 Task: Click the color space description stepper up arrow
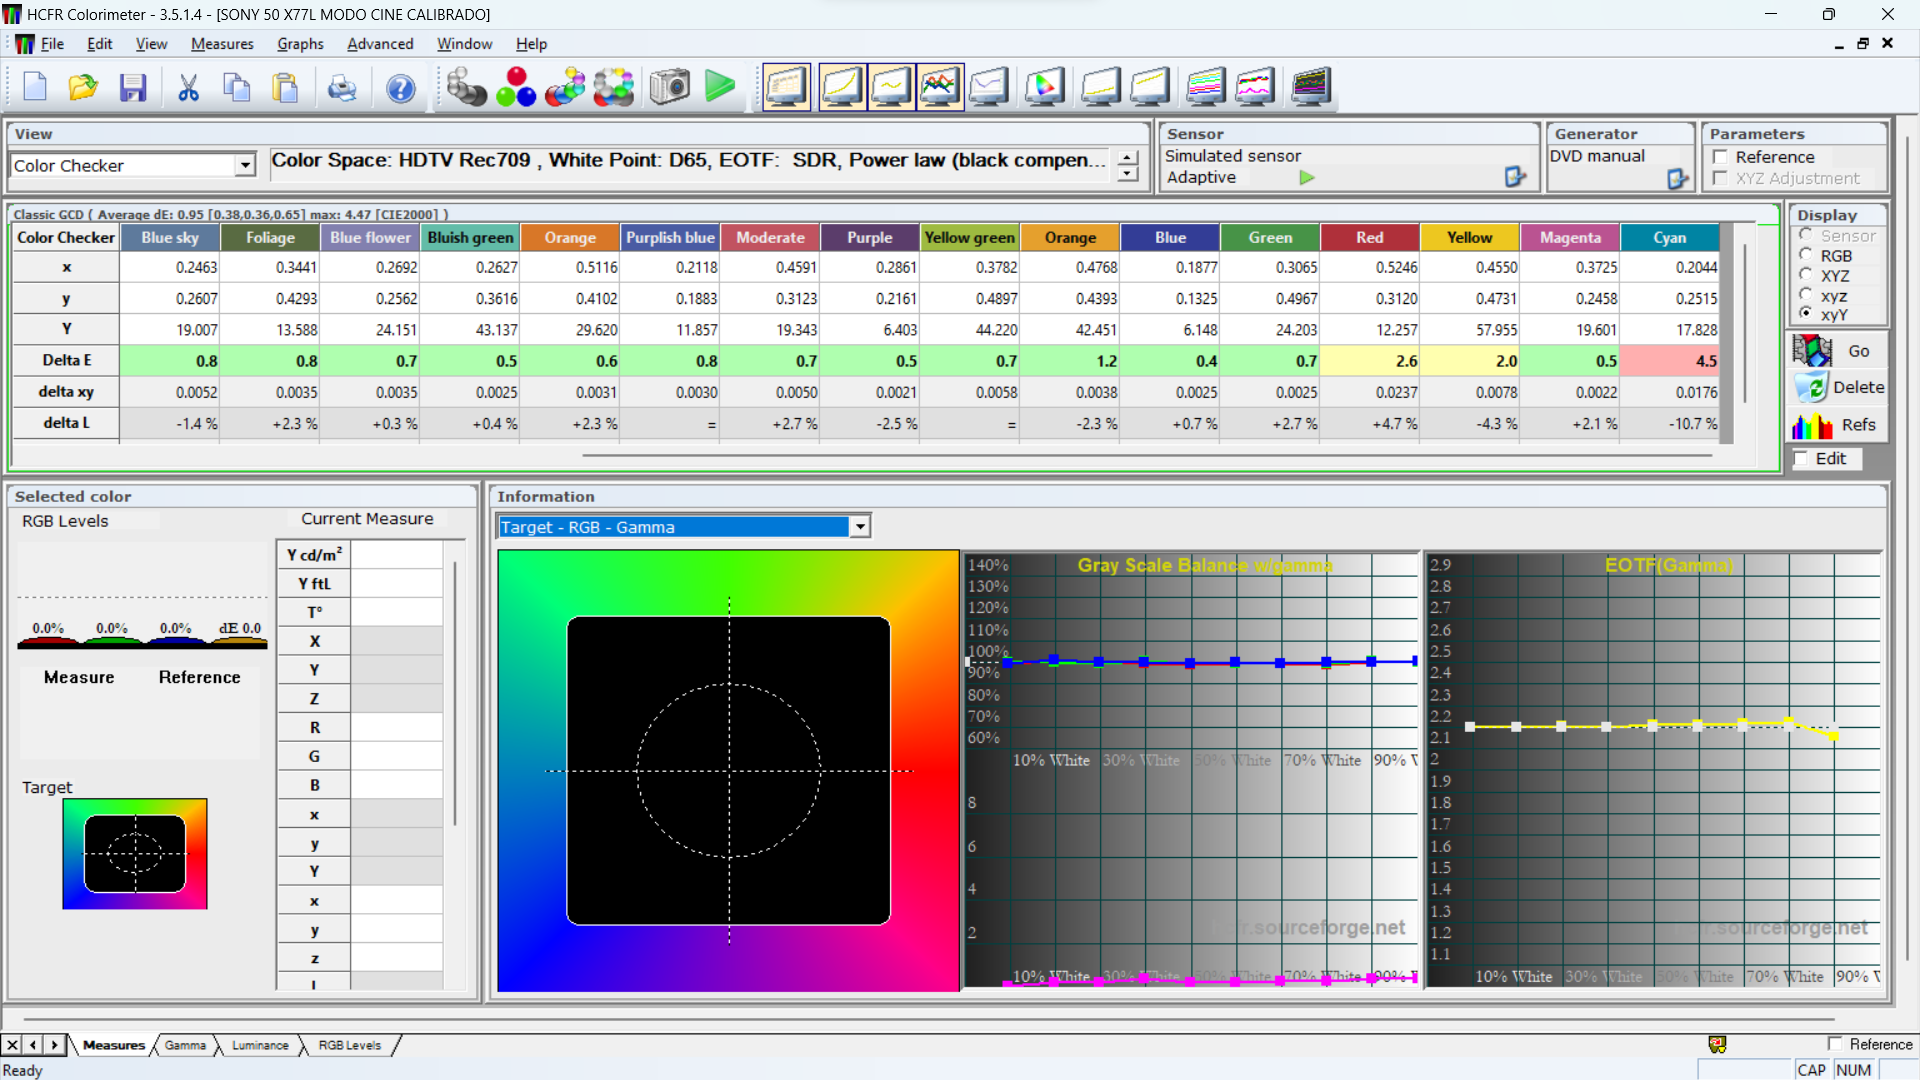1129,159
